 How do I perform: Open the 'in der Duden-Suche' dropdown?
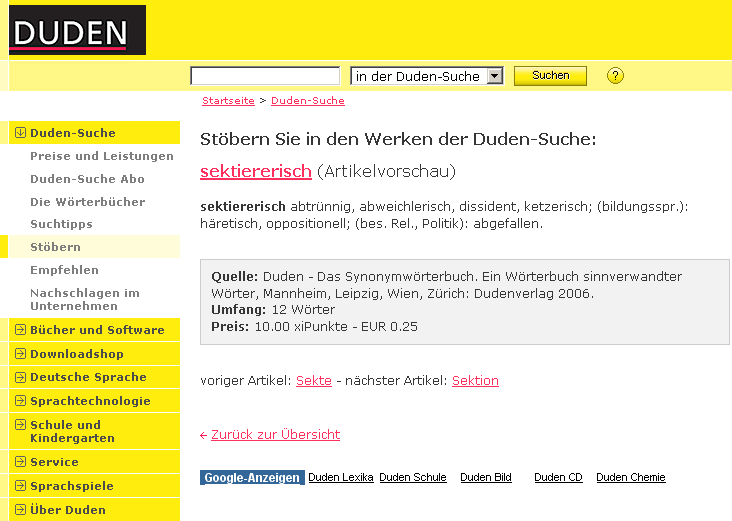[427, 76]
